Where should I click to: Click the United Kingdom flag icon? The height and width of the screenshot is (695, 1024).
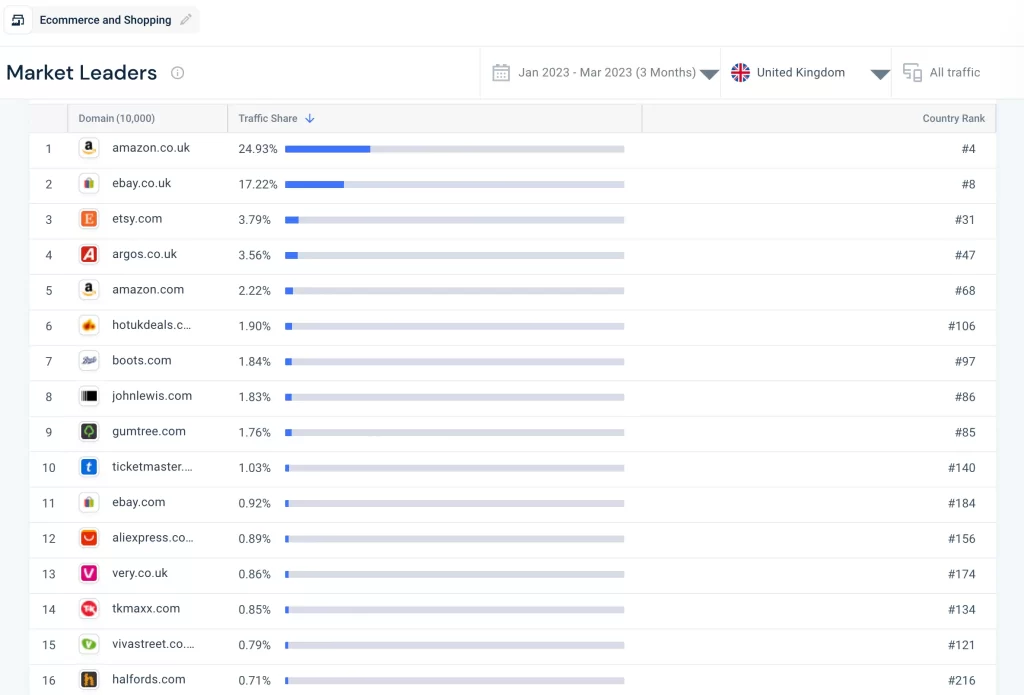click(740, 73)
